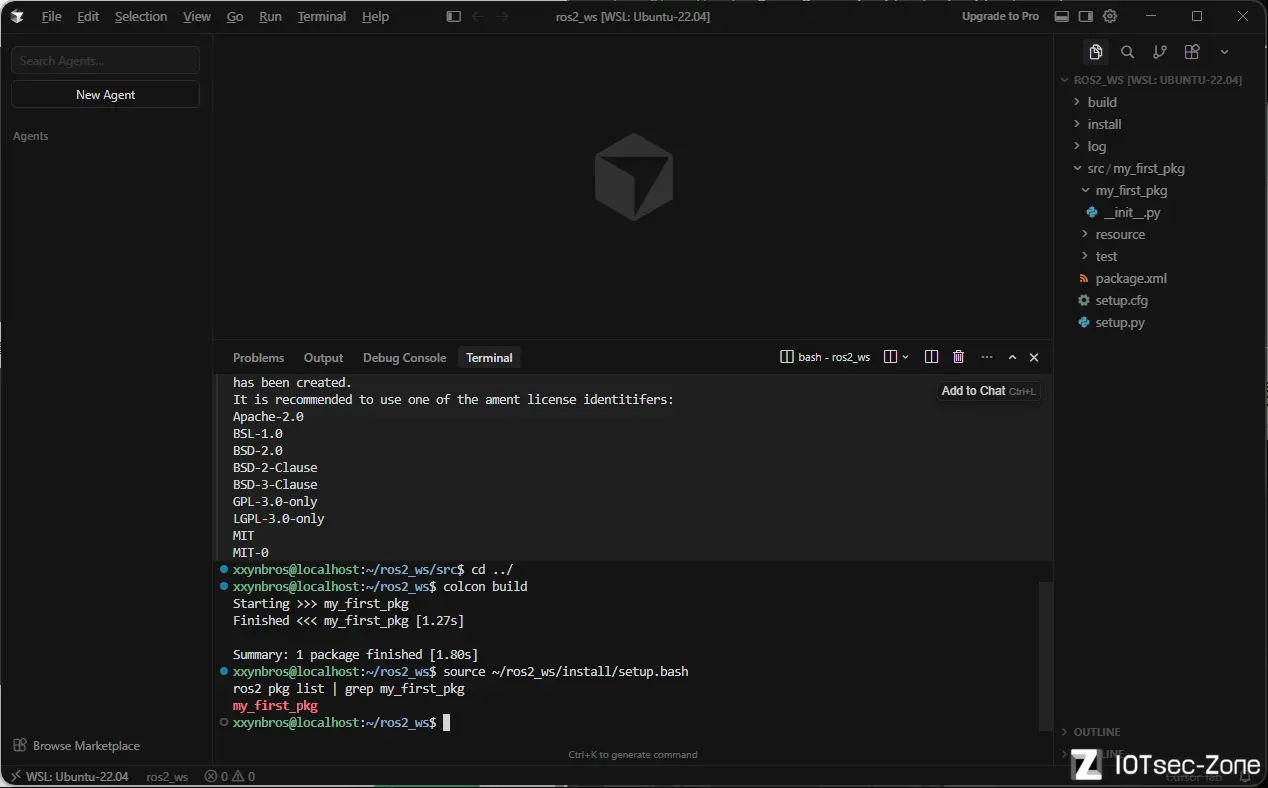The height and width of the screenshot is (788, 1268).
Task: Open the Extensions view icon
Action: (1192, 52)
